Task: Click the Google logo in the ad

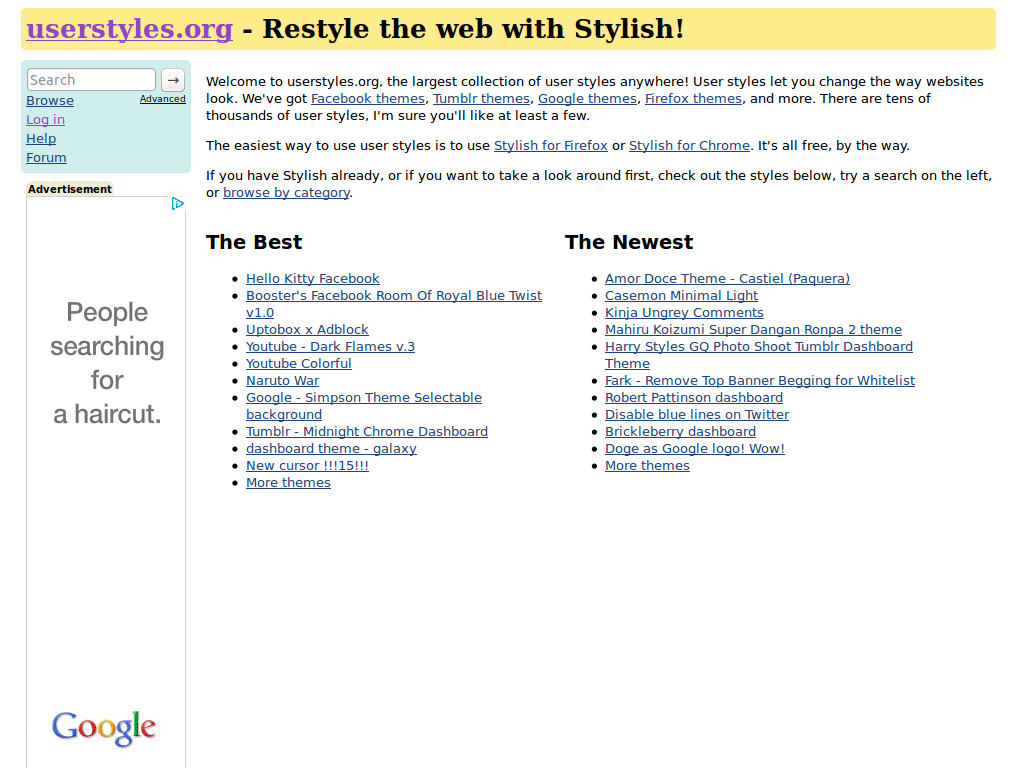Action: tap(104, 728)
